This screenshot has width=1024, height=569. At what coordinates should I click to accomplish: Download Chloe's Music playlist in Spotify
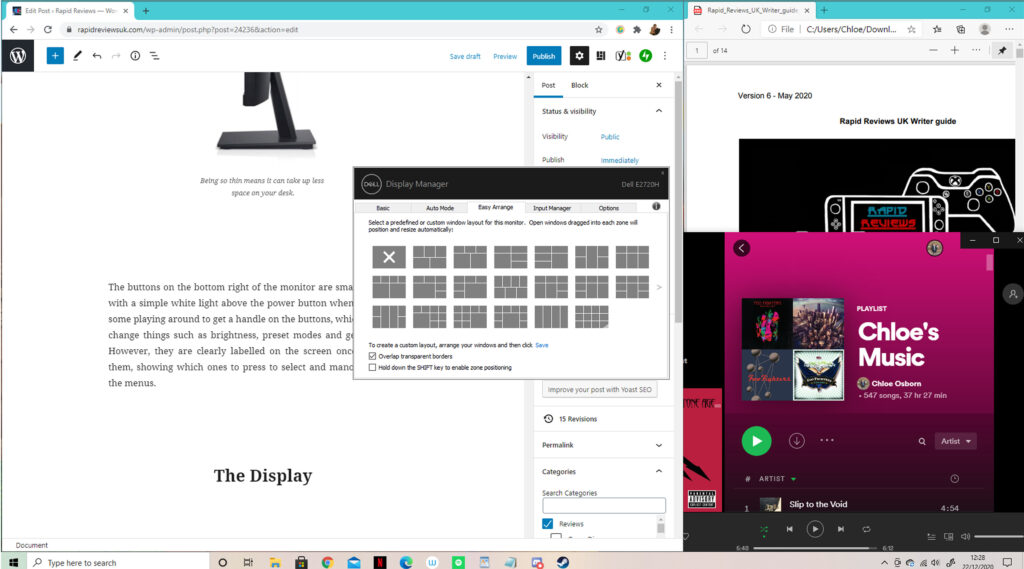click(796, 441)
